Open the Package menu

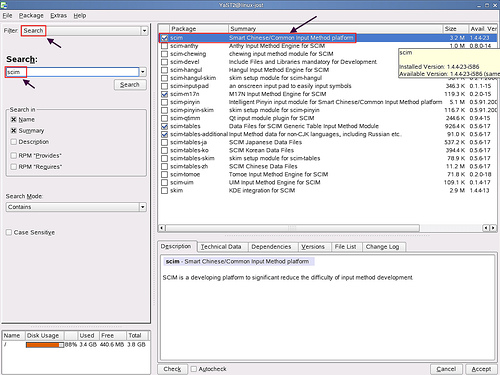tap(31, 16)
